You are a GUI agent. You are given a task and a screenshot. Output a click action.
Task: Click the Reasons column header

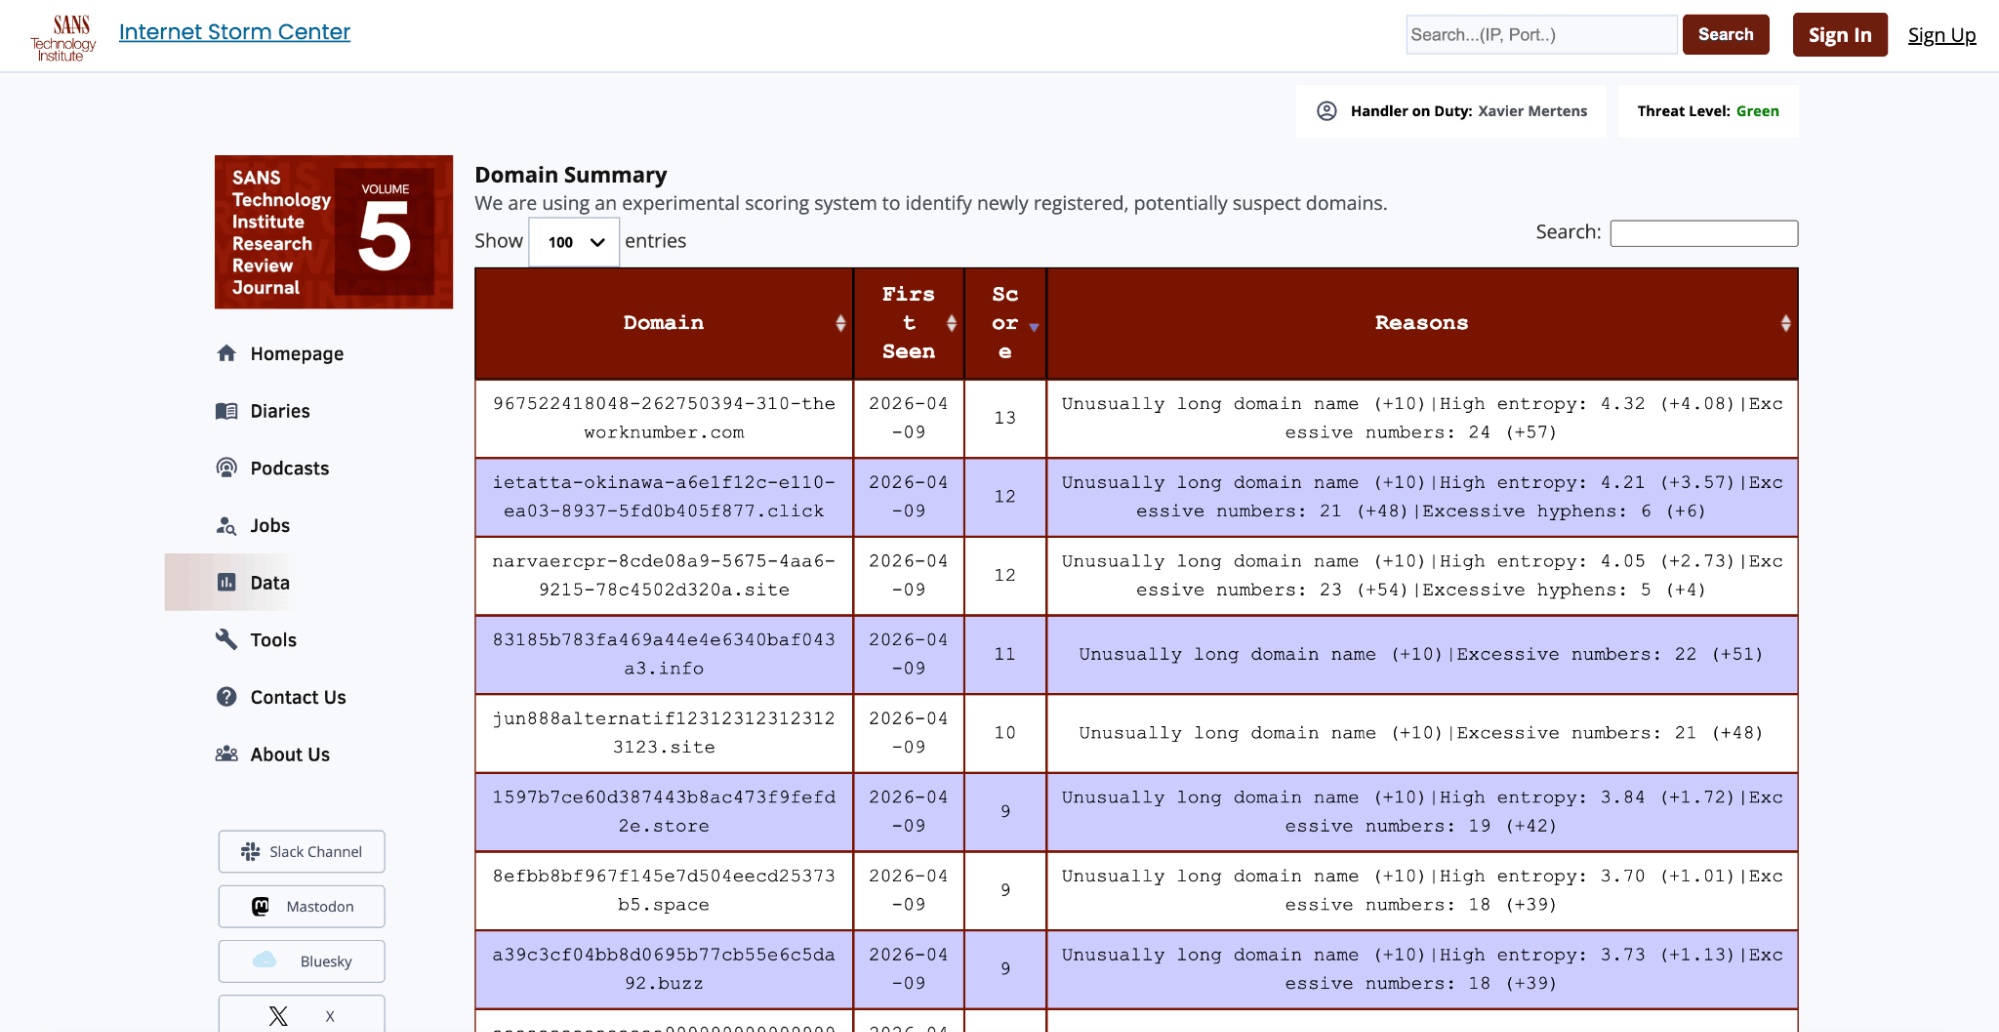(x=1422, y=323)
